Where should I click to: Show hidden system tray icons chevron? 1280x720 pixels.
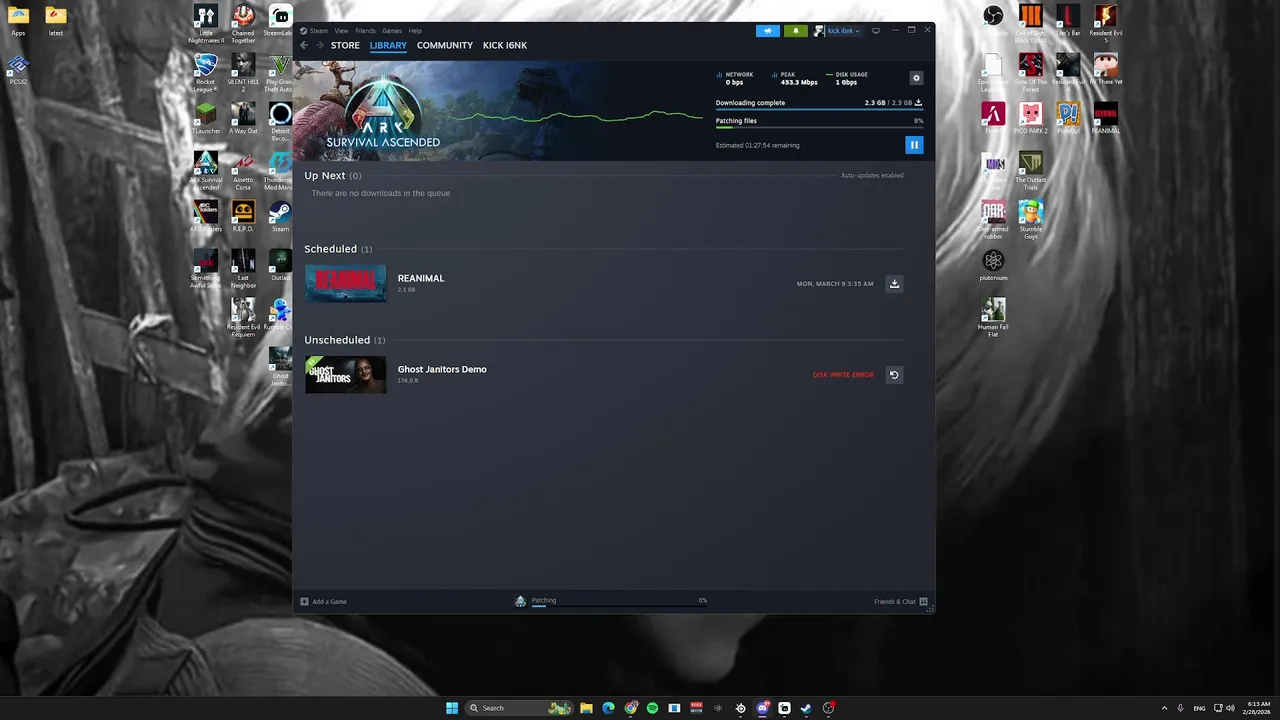(1164, 708)
